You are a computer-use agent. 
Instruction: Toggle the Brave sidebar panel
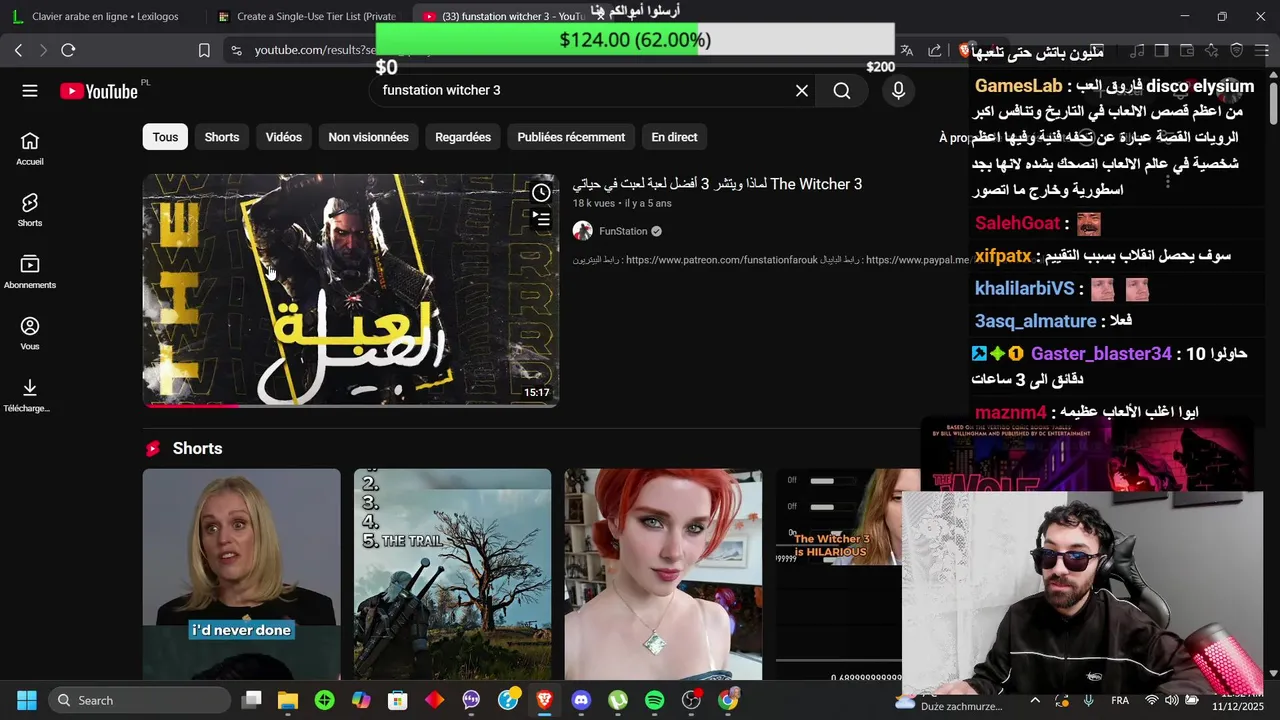pos(1161,50)
